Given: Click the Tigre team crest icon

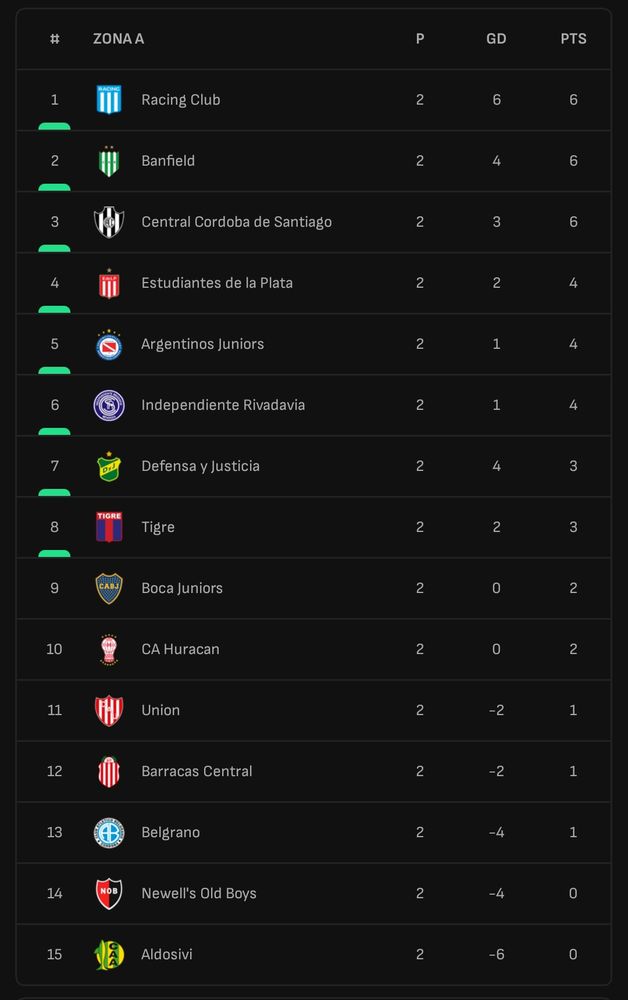Looking at the screenshot, I should (109, 527).
